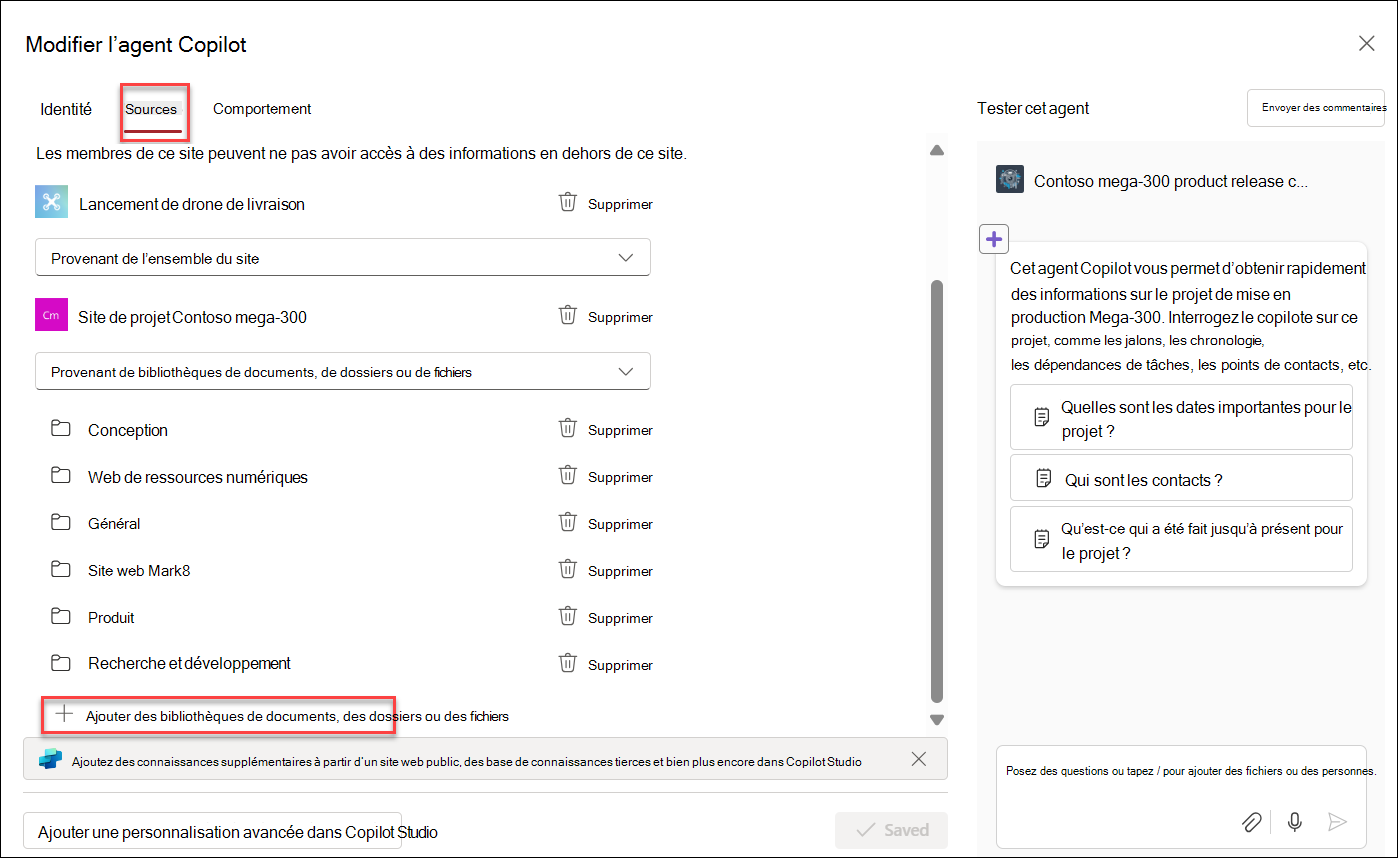The image size is (1398, 858).
Task: Click the Conception folder icon
Action: tap(61, 429)
